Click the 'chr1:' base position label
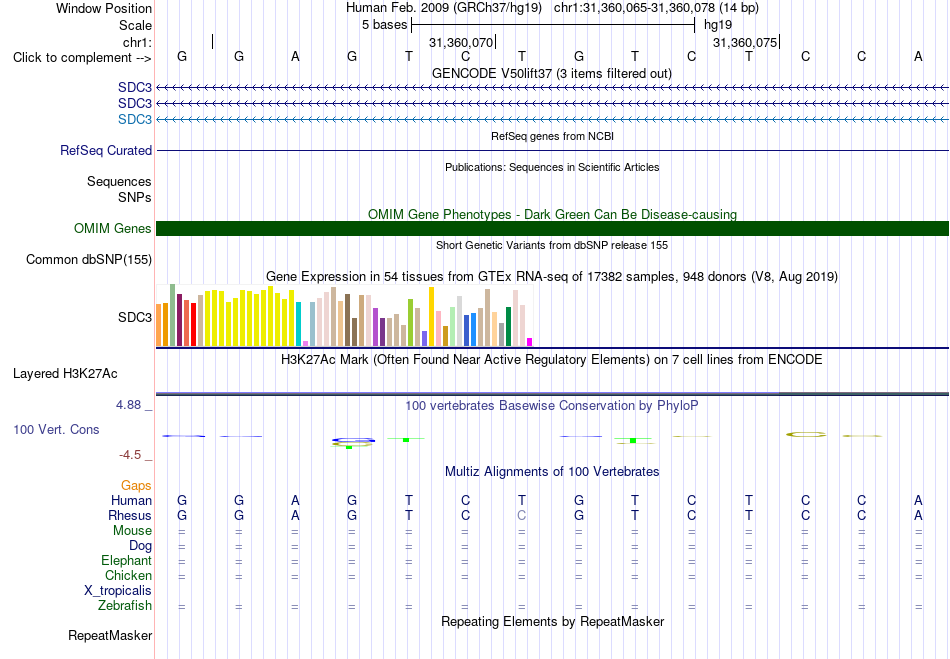The width and height of the screenshot is (950, 659). click(x=137, y=42)
